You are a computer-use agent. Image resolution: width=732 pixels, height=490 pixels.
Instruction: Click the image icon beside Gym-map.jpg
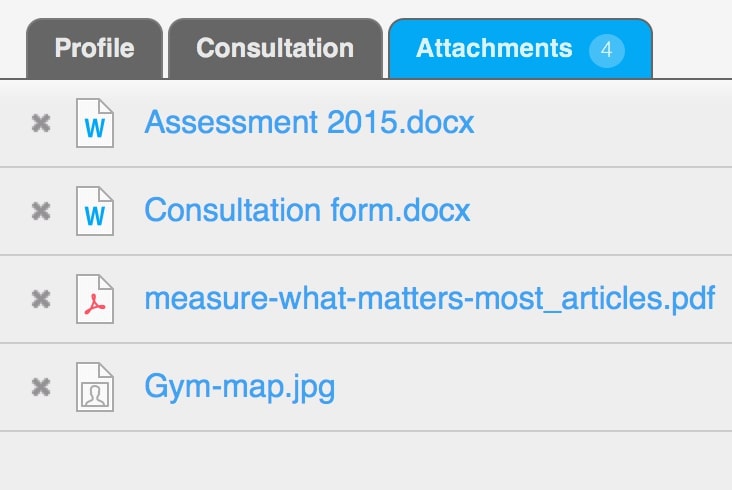click(x=95, y=387)
